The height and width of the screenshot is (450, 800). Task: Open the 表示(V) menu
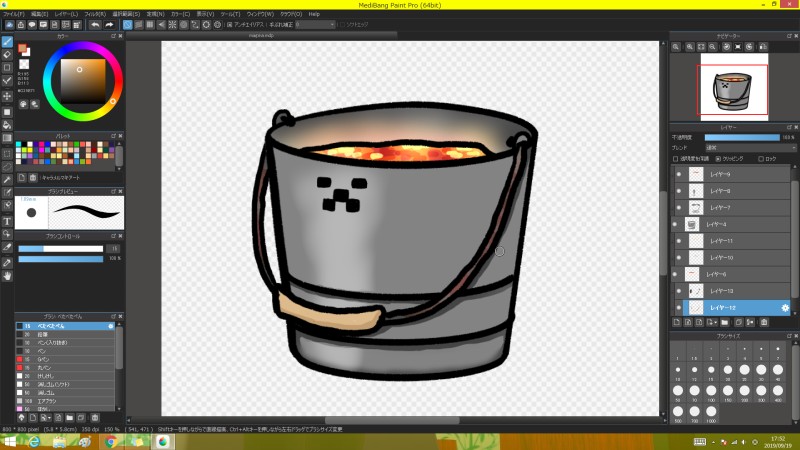205,14
